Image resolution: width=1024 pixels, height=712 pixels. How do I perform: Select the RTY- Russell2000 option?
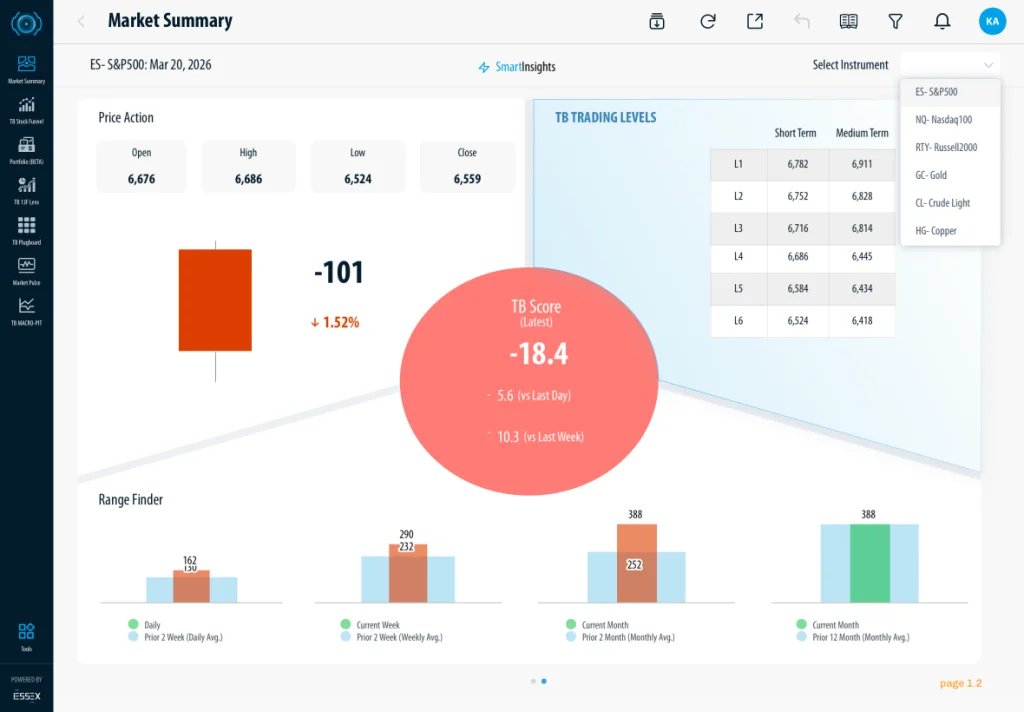click(946, 147)
